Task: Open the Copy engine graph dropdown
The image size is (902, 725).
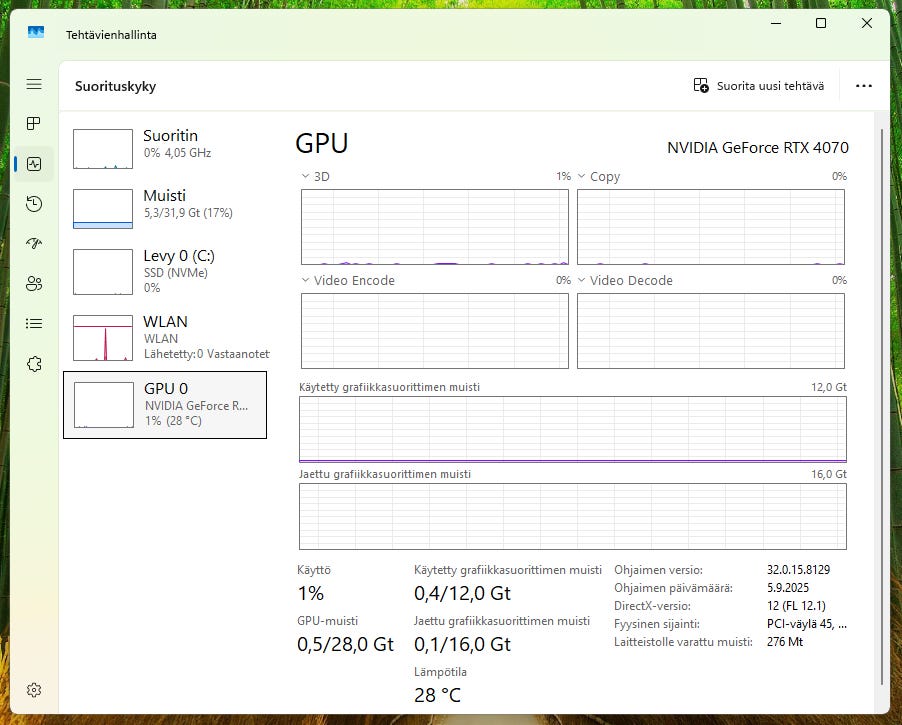Action: tap(582, 176)
